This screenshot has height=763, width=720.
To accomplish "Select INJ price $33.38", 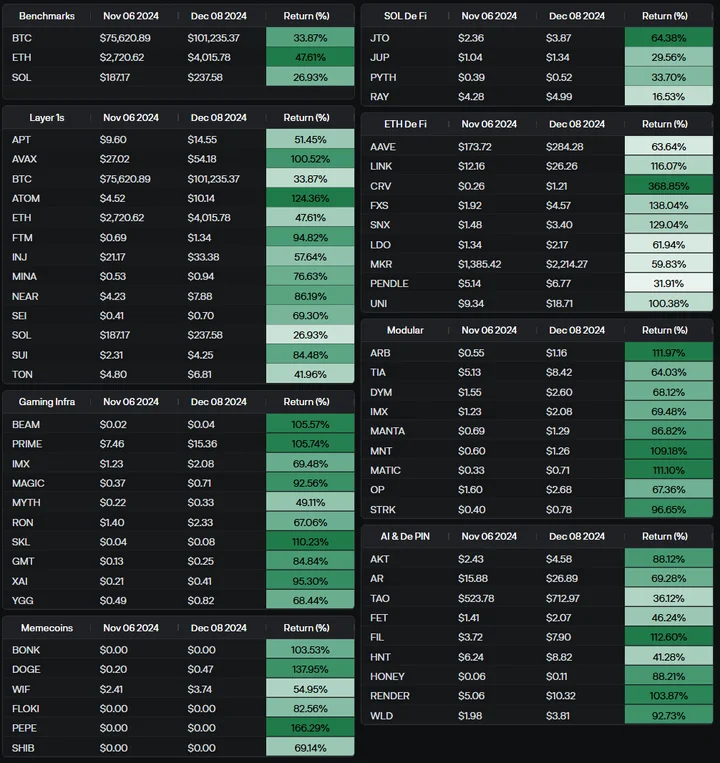I will (203, 257).
